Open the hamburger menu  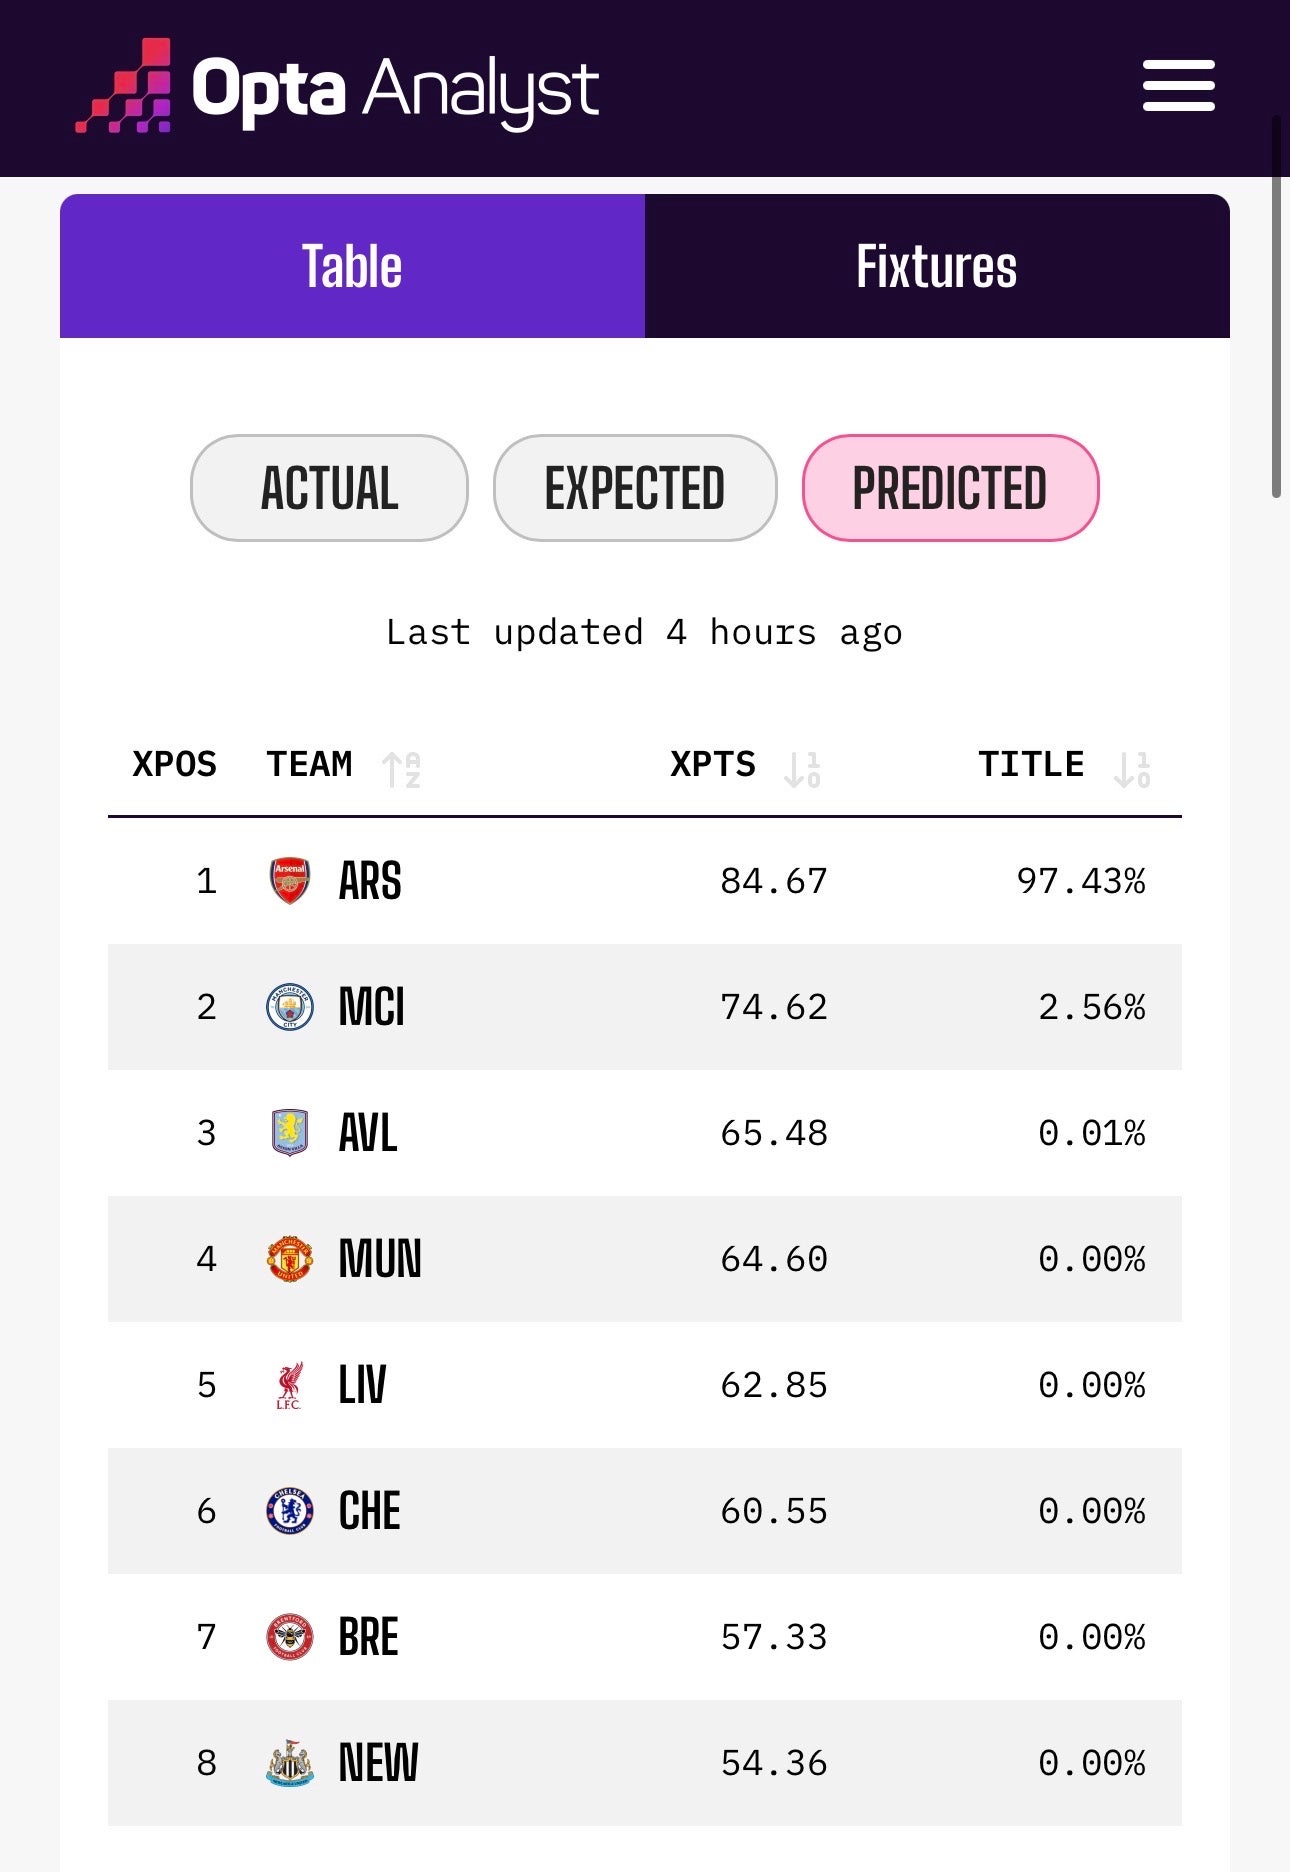(1178, 86)
